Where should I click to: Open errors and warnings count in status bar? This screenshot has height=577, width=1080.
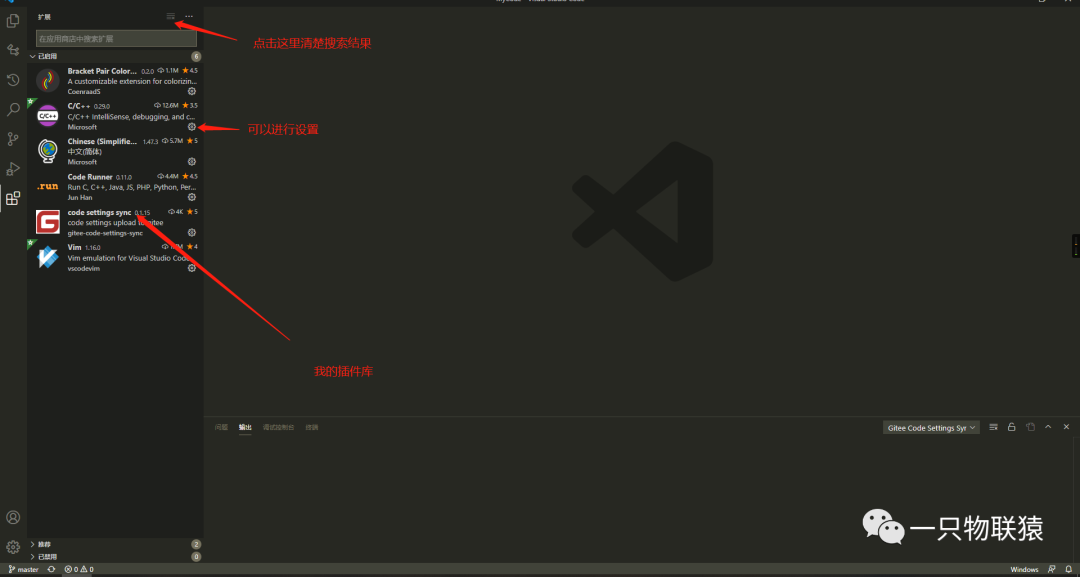point(79,569)
